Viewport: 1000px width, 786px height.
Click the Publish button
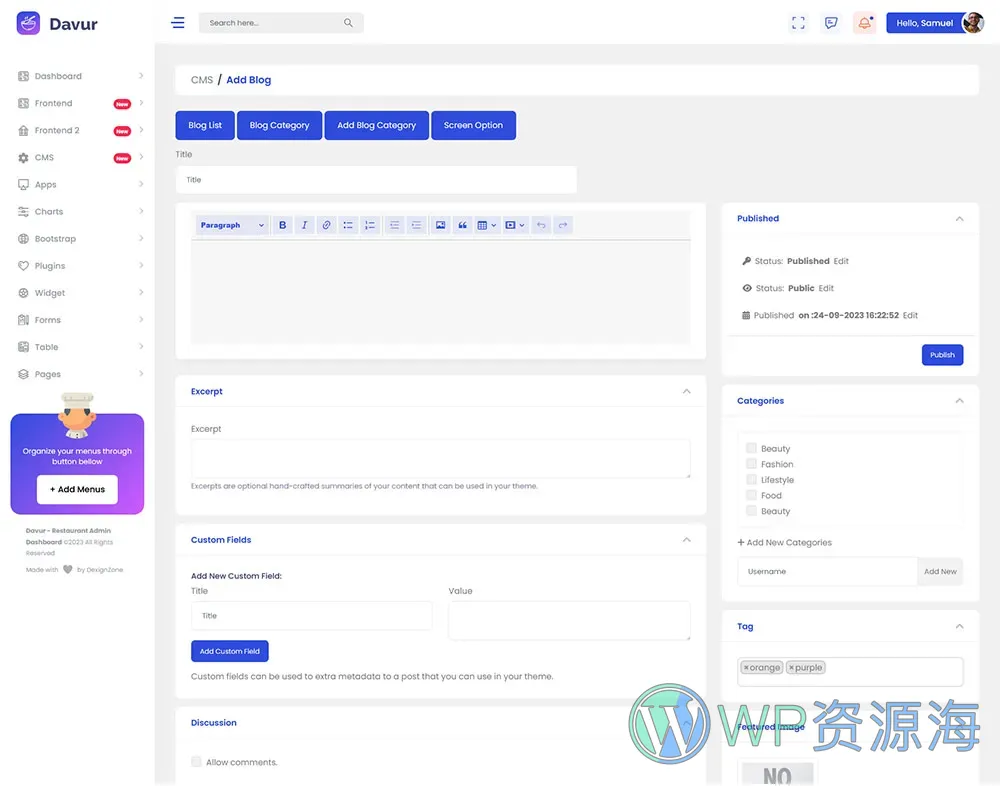[x=942, y=354]
